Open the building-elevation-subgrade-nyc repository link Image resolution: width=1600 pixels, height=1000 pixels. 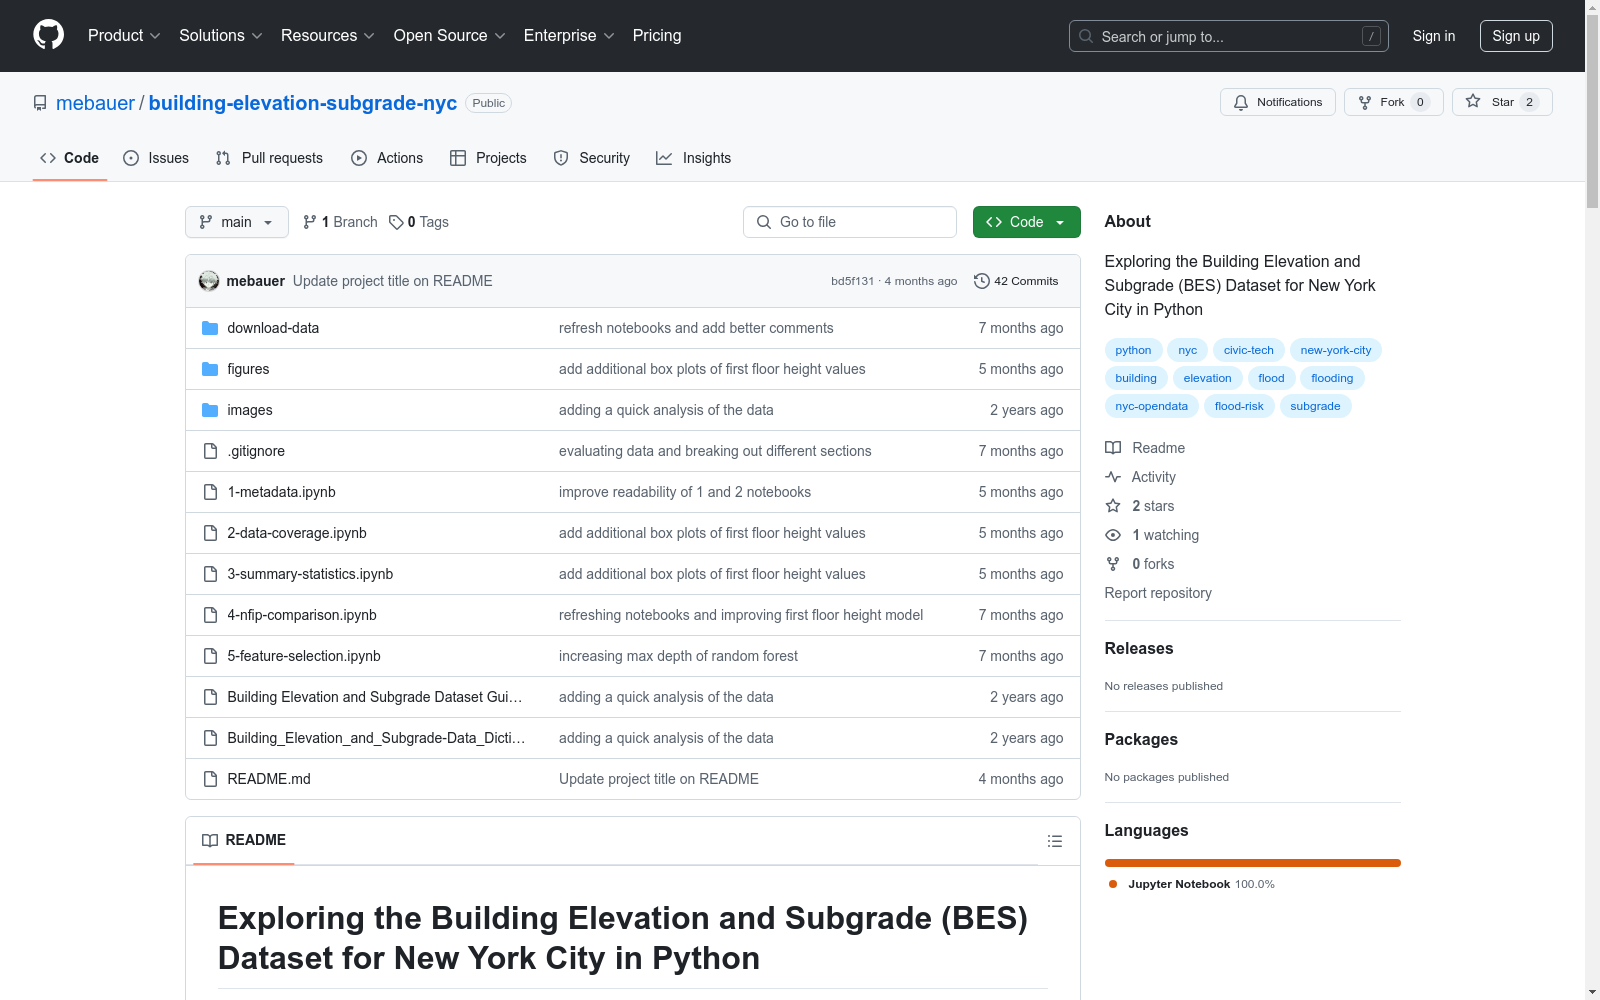pos(303,103)
